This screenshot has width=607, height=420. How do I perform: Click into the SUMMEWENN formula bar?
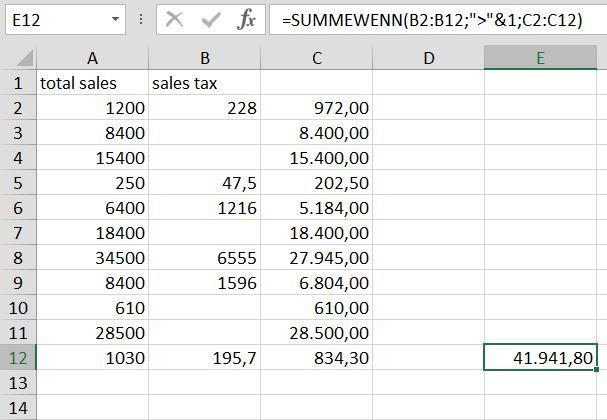(x=437, y=19)
